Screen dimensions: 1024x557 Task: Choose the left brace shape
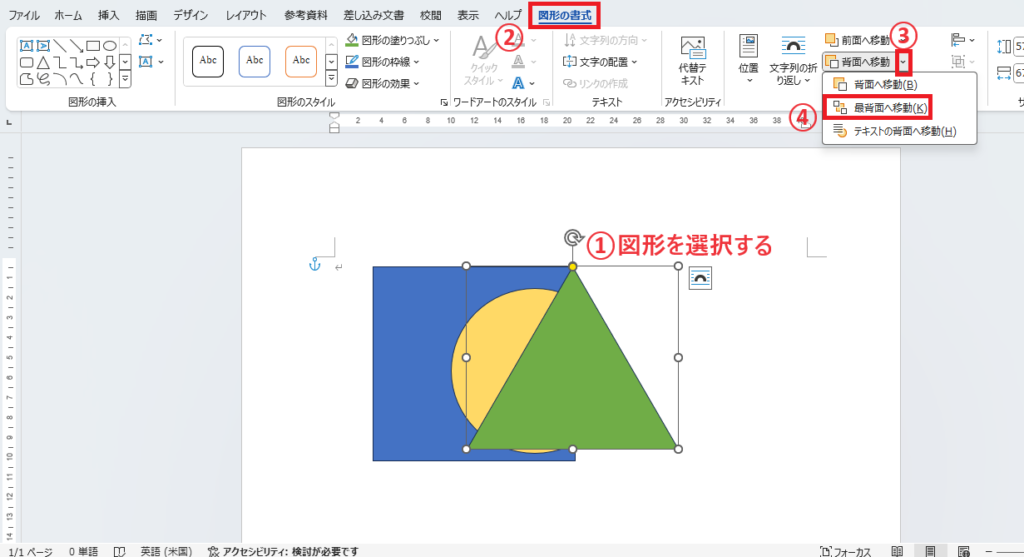click(93, 80)
